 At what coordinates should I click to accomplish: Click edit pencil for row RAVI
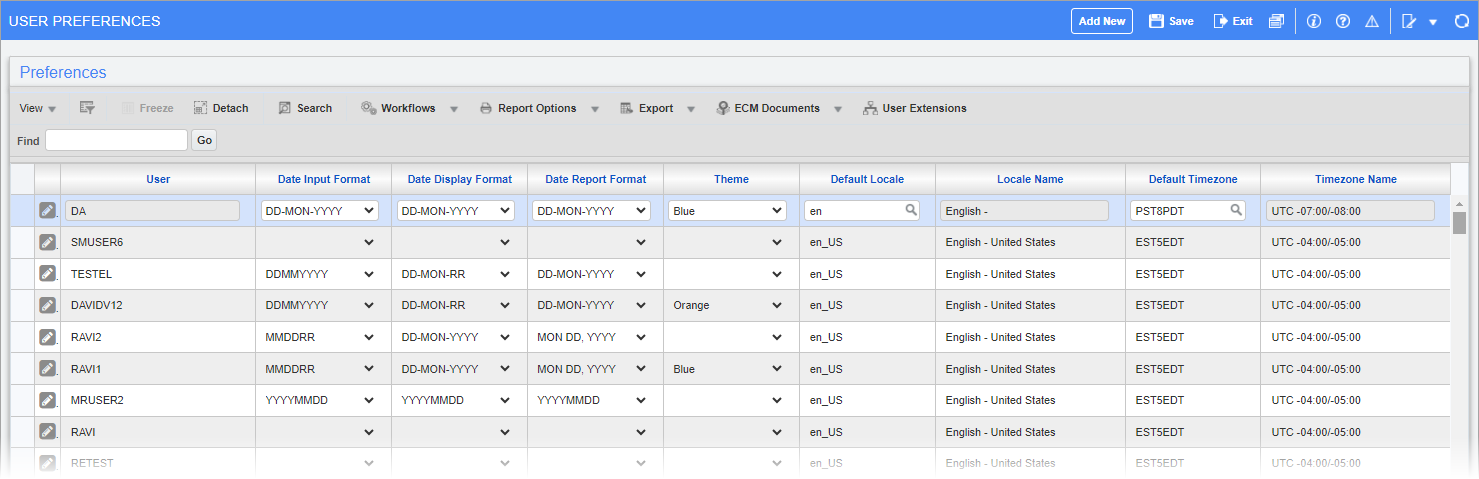tap(47, 432)
